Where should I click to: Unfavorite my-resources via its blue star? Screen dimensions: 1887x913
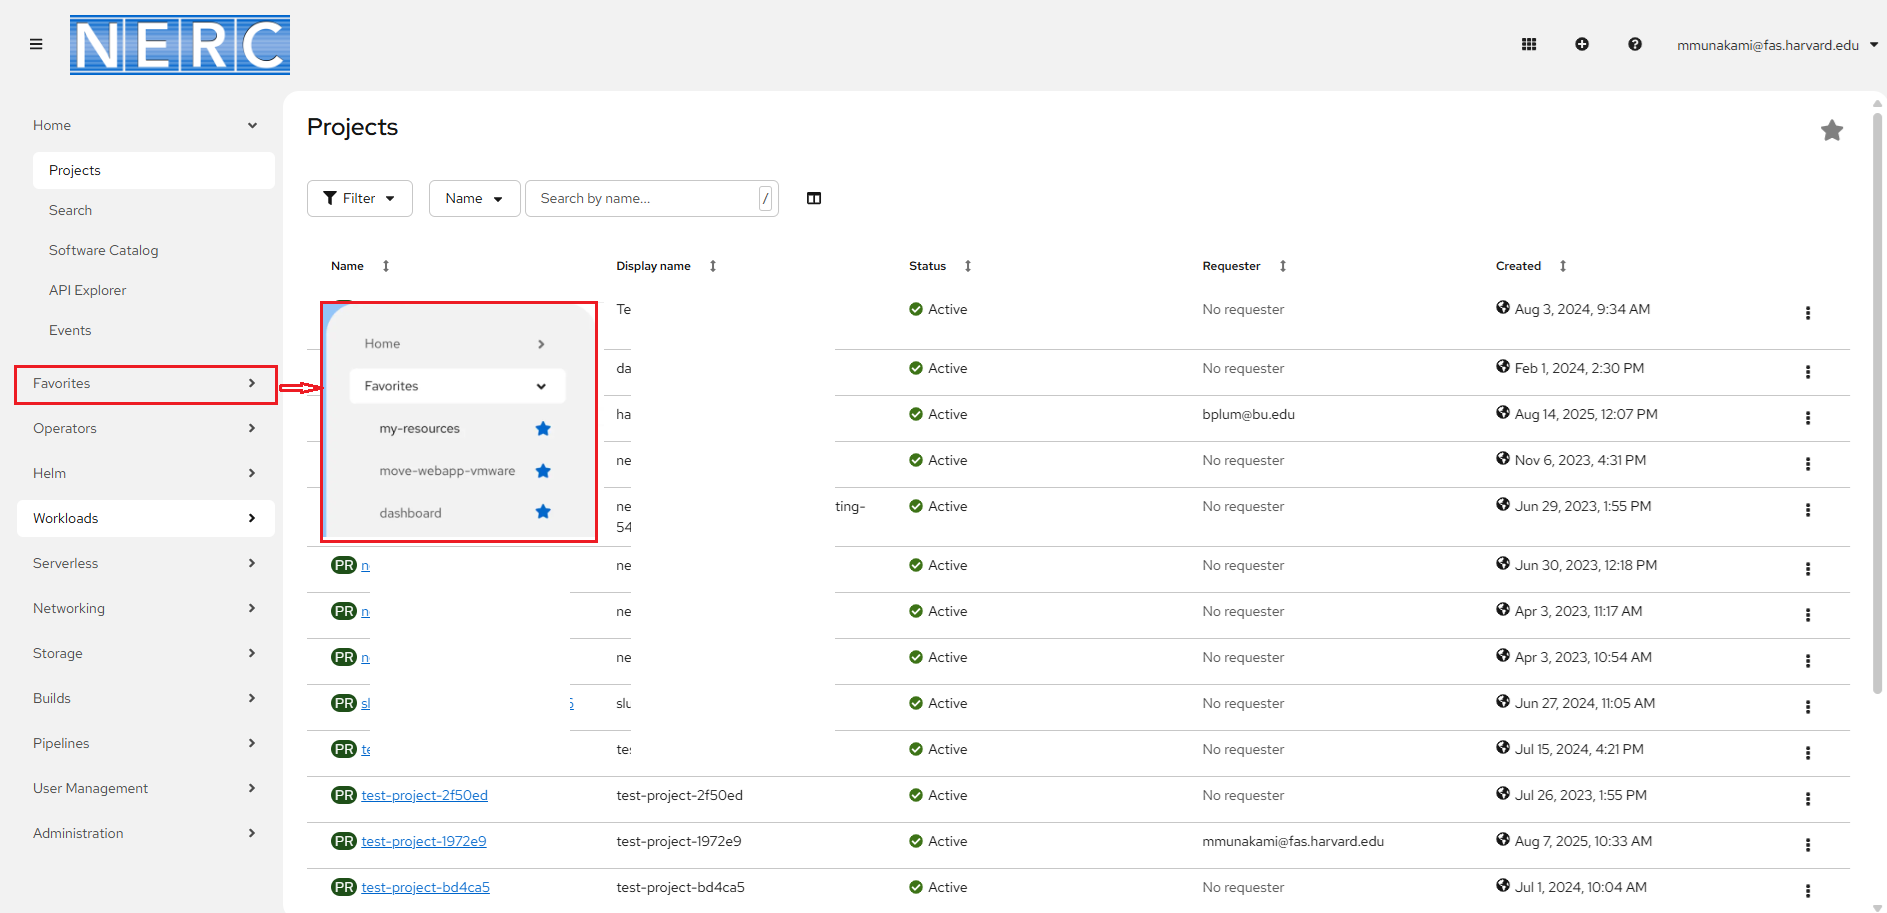pos(543,429)
